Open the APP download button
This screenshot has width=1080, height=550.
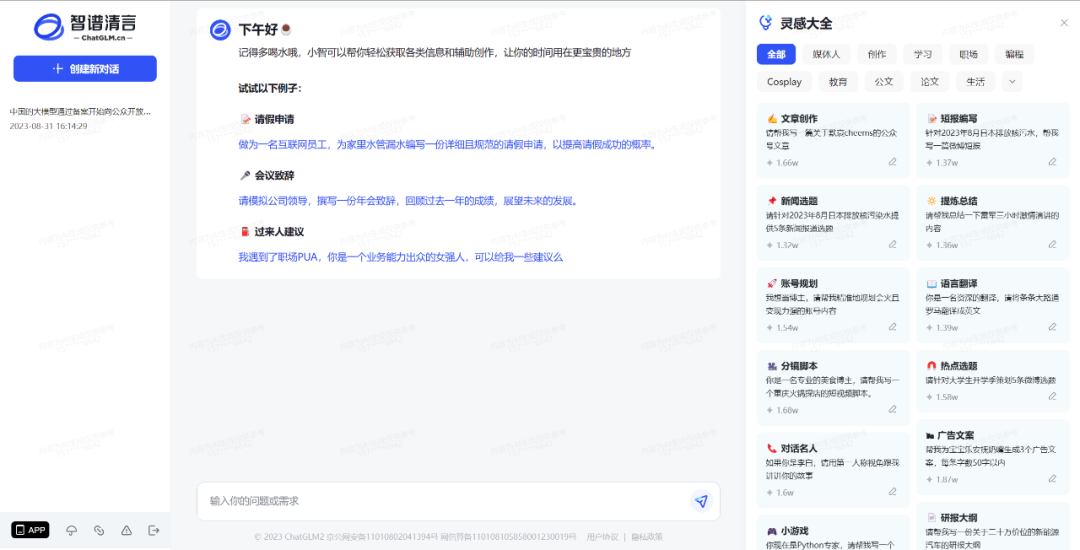click(30, 530)
